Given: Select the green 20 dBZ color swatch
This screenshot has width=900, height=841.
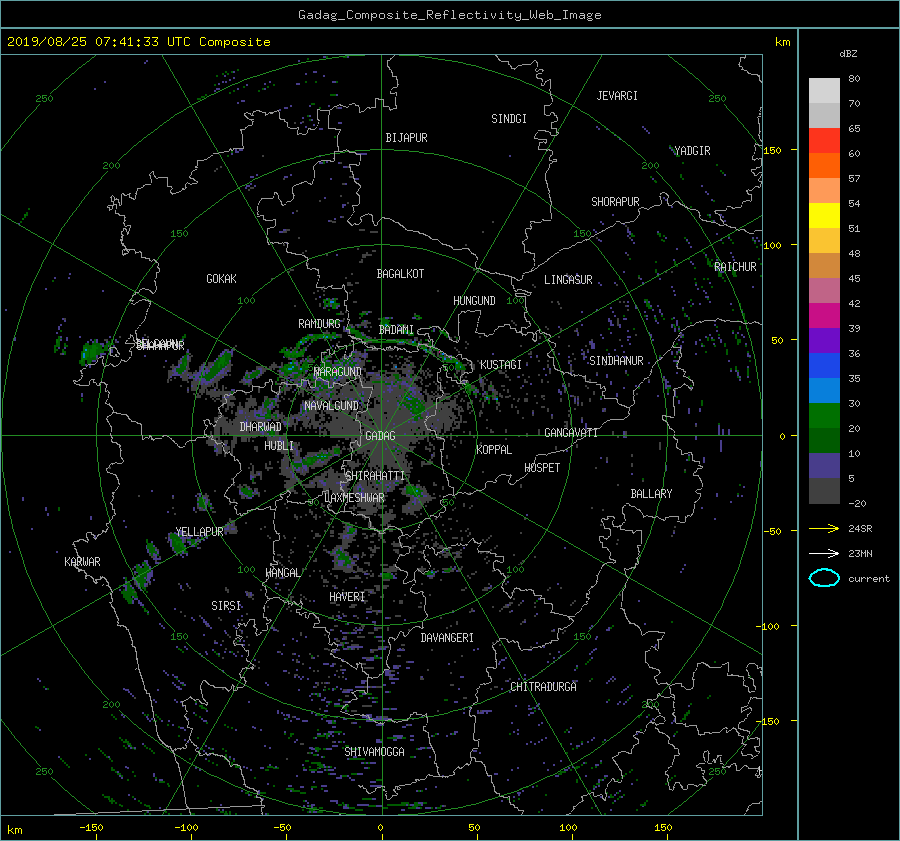Looking at the screenshot, I should tap(824, 415).
